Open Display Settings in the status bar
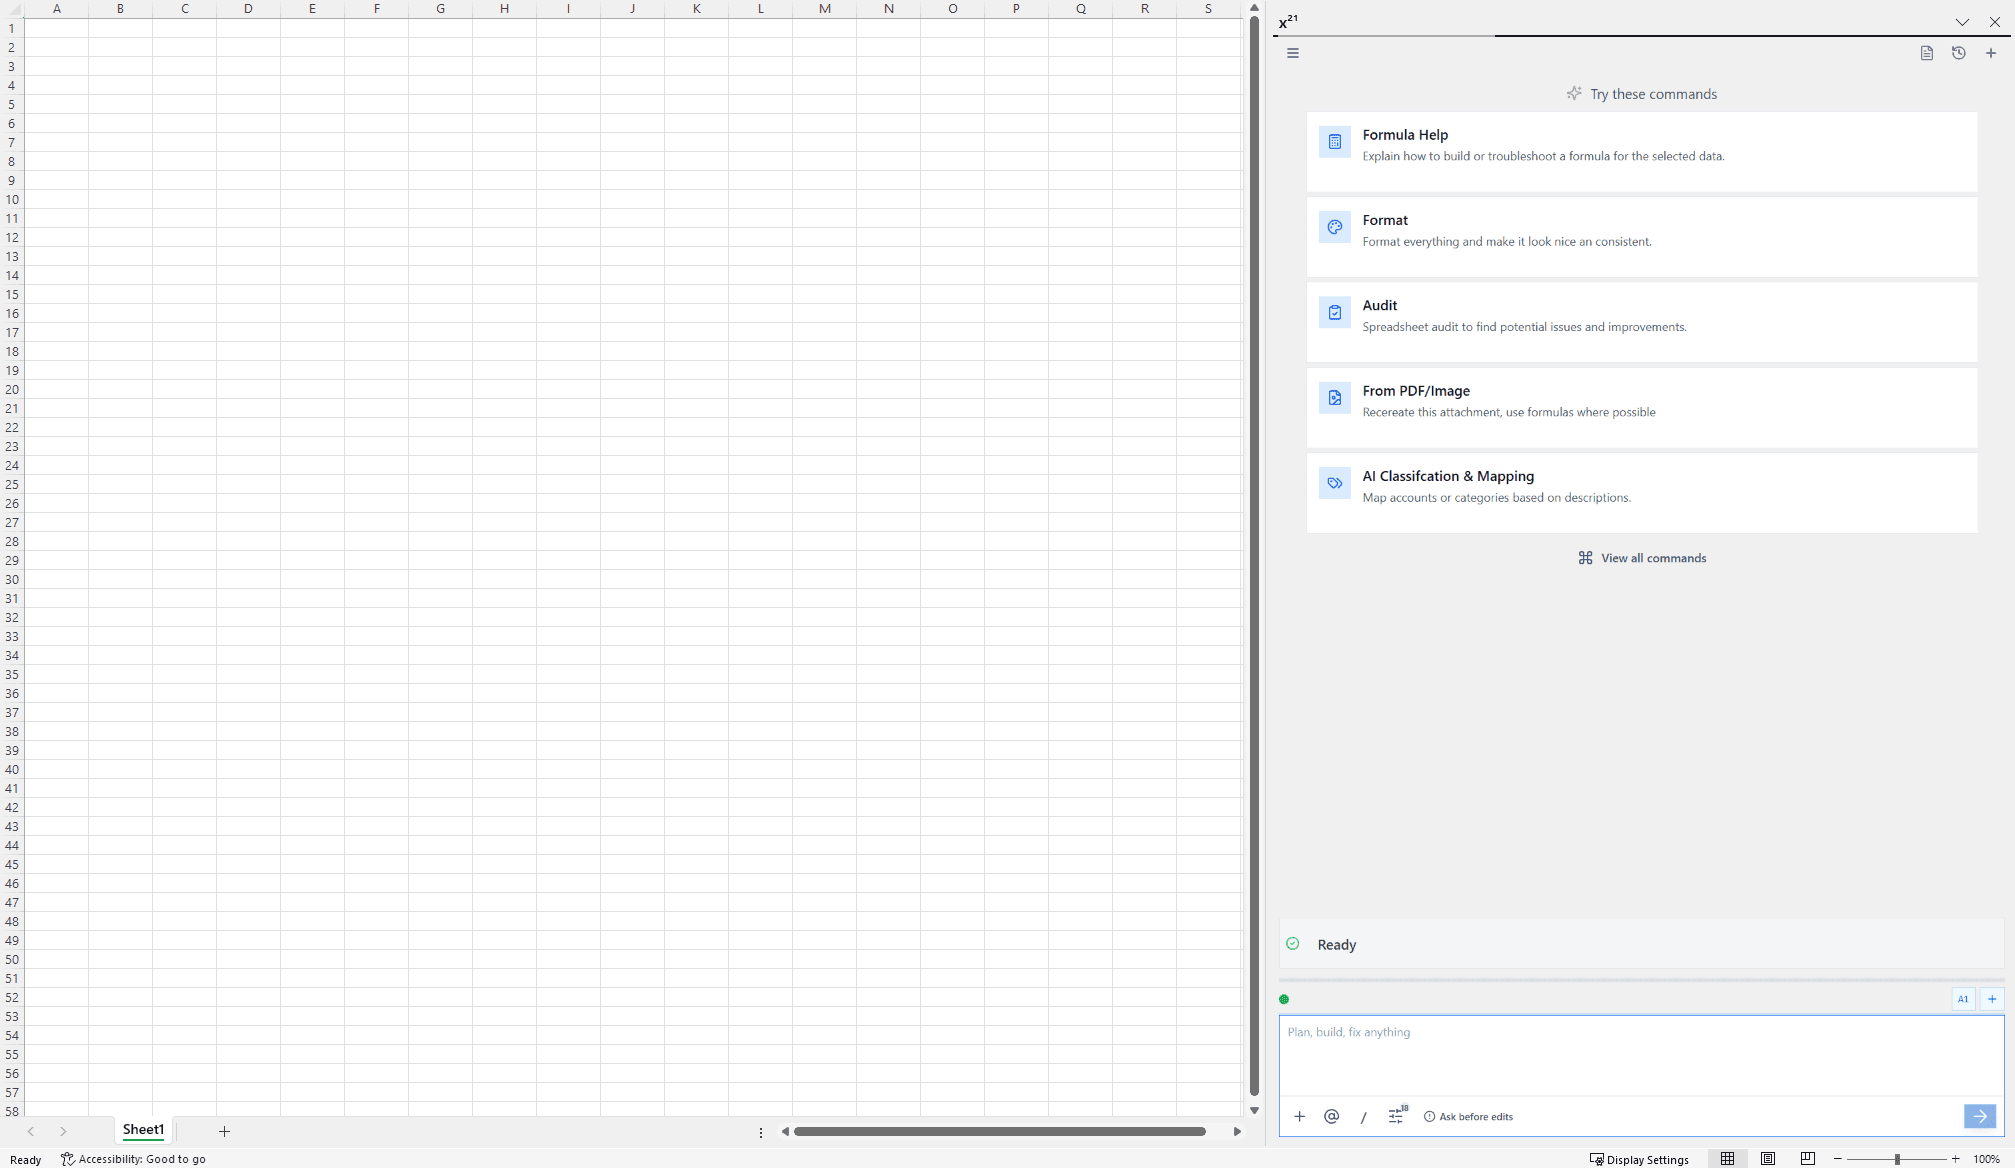 (1639, 1159)
